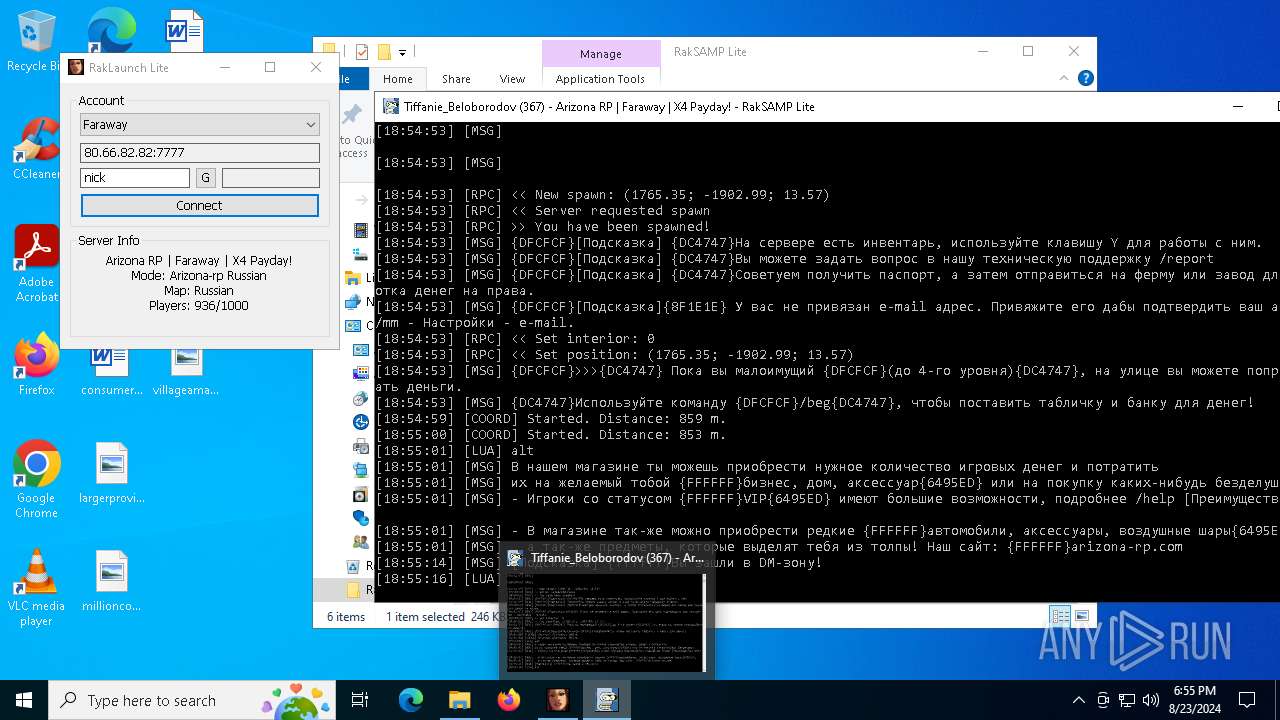Click the RakLaunch Lite taskbar icon
Image resolution: width=1280 pixels, height=720 pixels.
[557, 700]
